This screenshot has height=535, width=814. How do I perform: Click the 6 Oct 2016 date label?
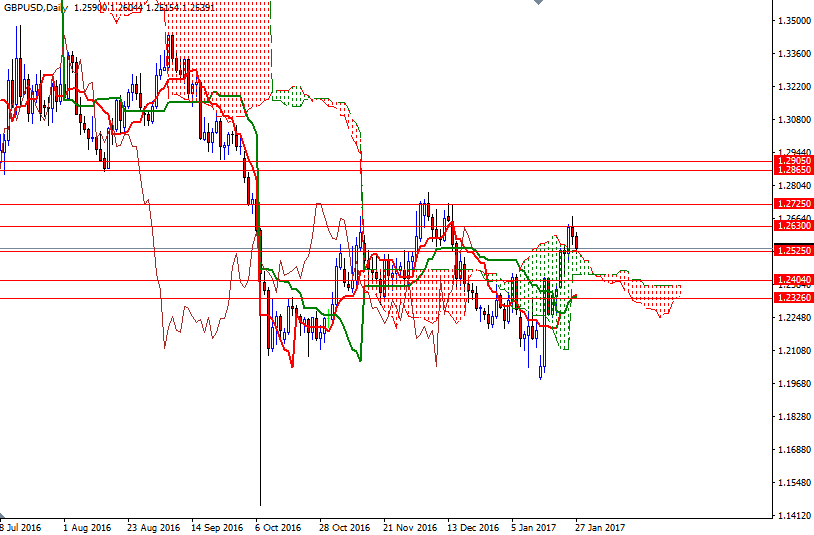pyautogui.click(x=278, y=528)
